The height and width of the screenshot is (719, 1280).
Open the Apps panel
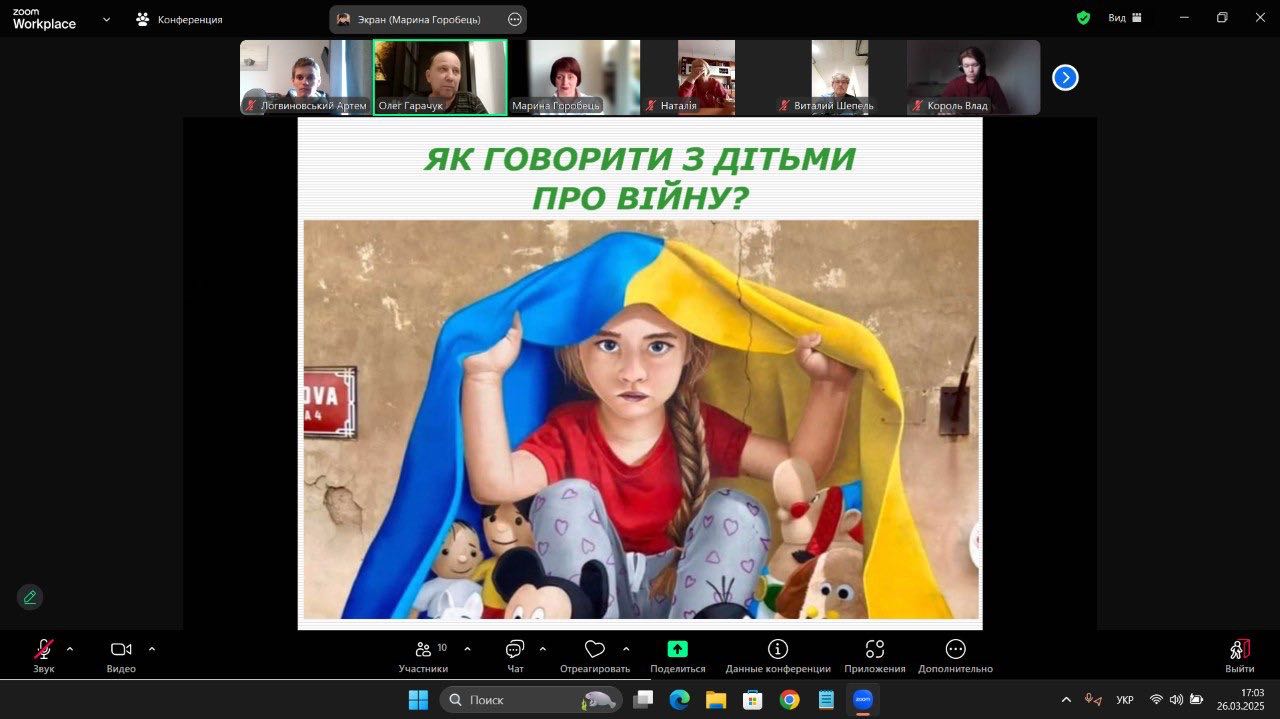point(874,655)
